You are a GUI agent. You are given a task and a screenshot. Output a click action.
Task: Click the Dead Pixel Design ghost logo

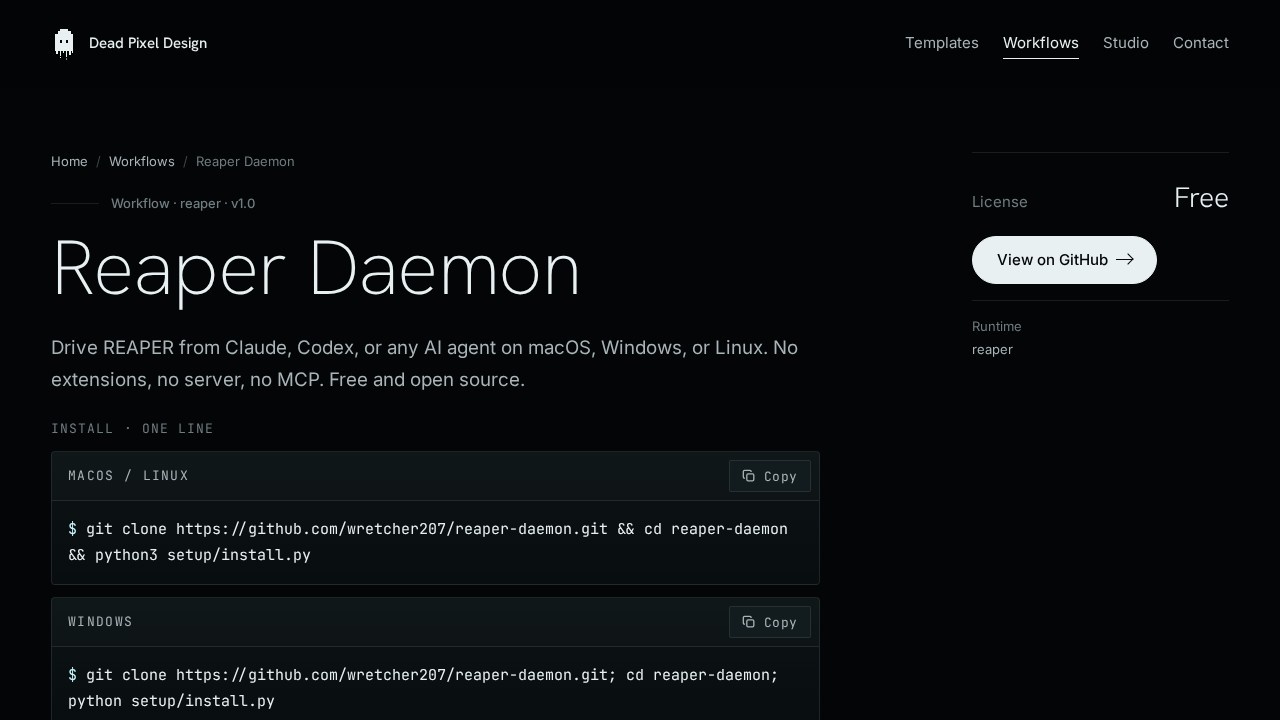coord(64,43)
